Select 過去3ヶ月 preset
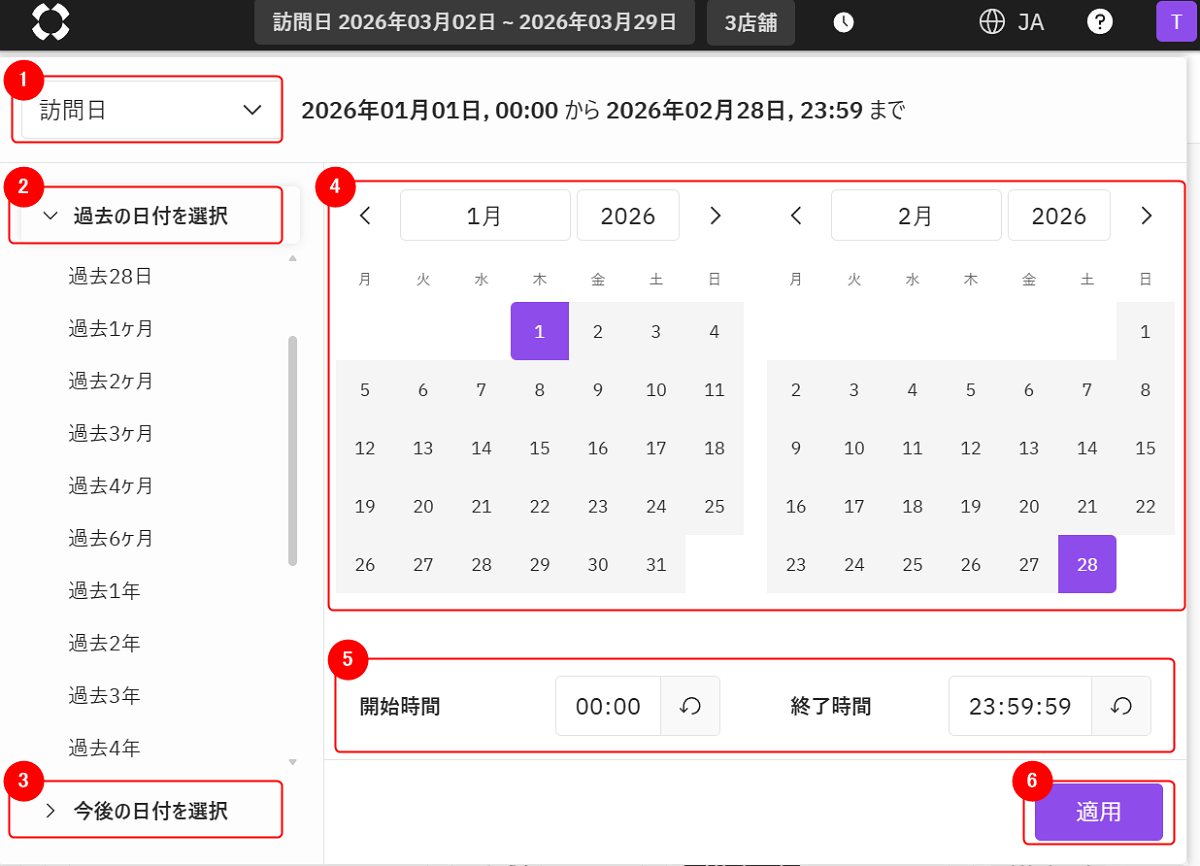The image size is (1200, 866). point(111,433)
